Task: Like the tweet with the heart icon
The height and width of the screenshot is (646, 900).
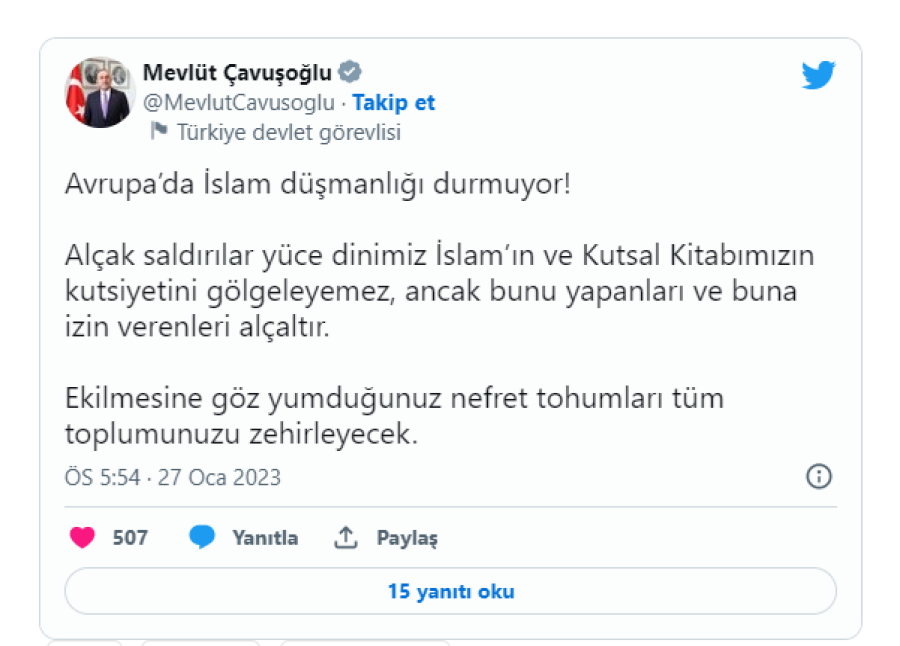Action: 82,537
